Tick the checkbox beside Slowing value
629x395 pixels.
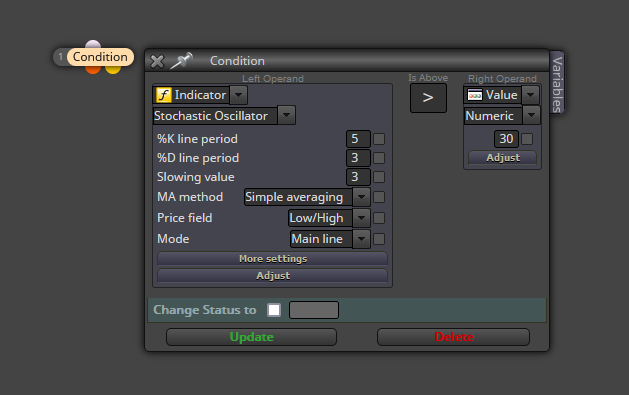tap(379, 177)
